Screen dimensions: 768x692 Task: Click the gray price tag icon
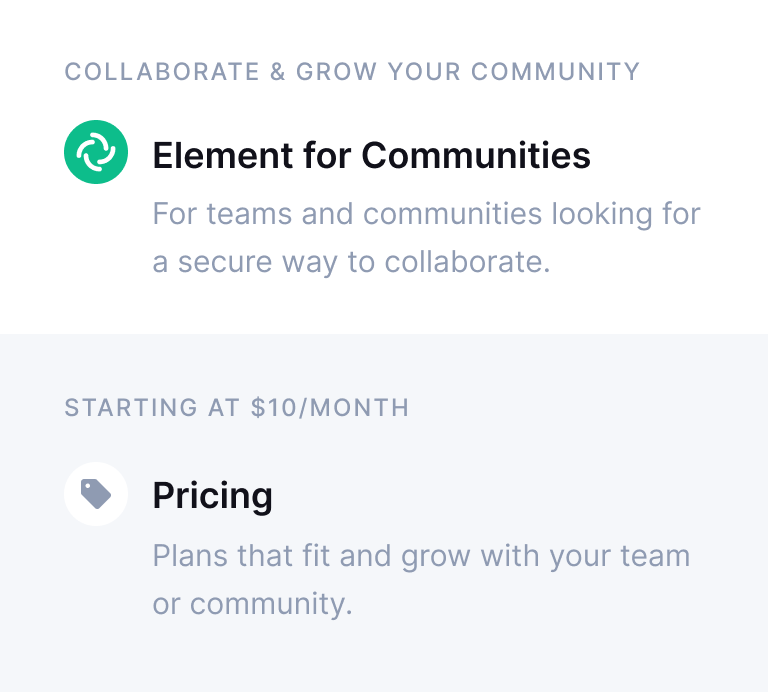coord(96,494)
